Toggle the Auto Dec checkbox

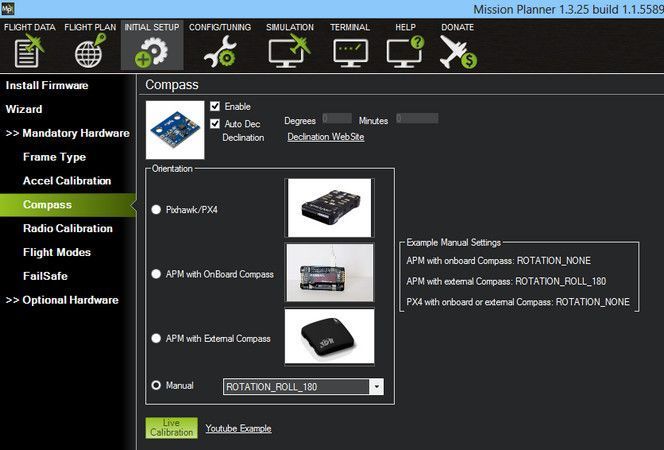click(215, 124)
